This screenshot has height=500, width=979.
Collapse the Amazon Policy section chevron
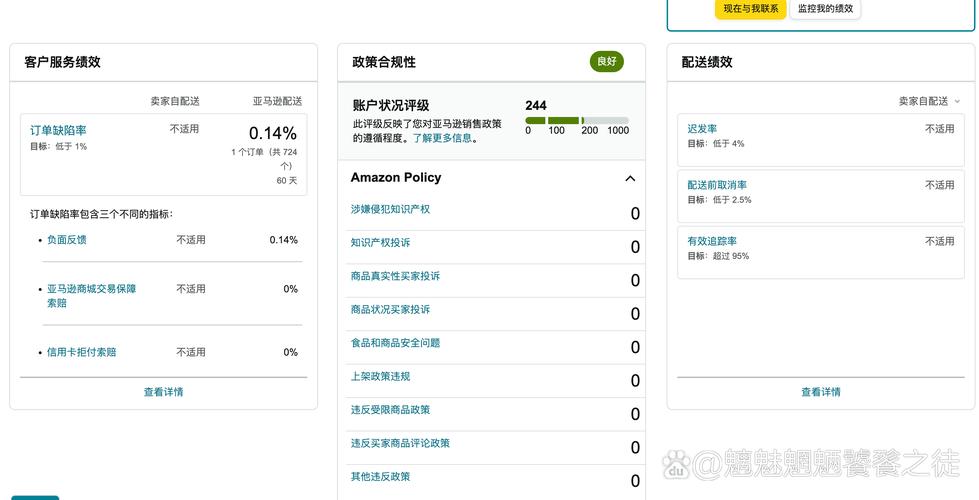click(x=631, y=179)
